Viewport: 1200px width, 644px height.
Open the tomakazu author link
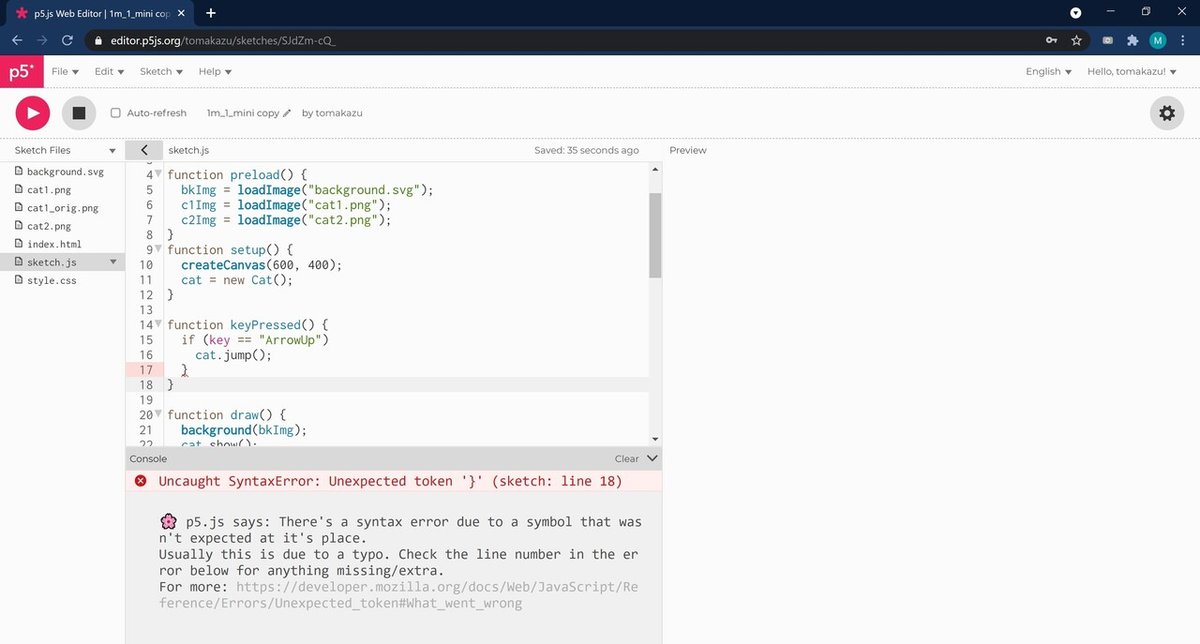(x=339, y=113)
